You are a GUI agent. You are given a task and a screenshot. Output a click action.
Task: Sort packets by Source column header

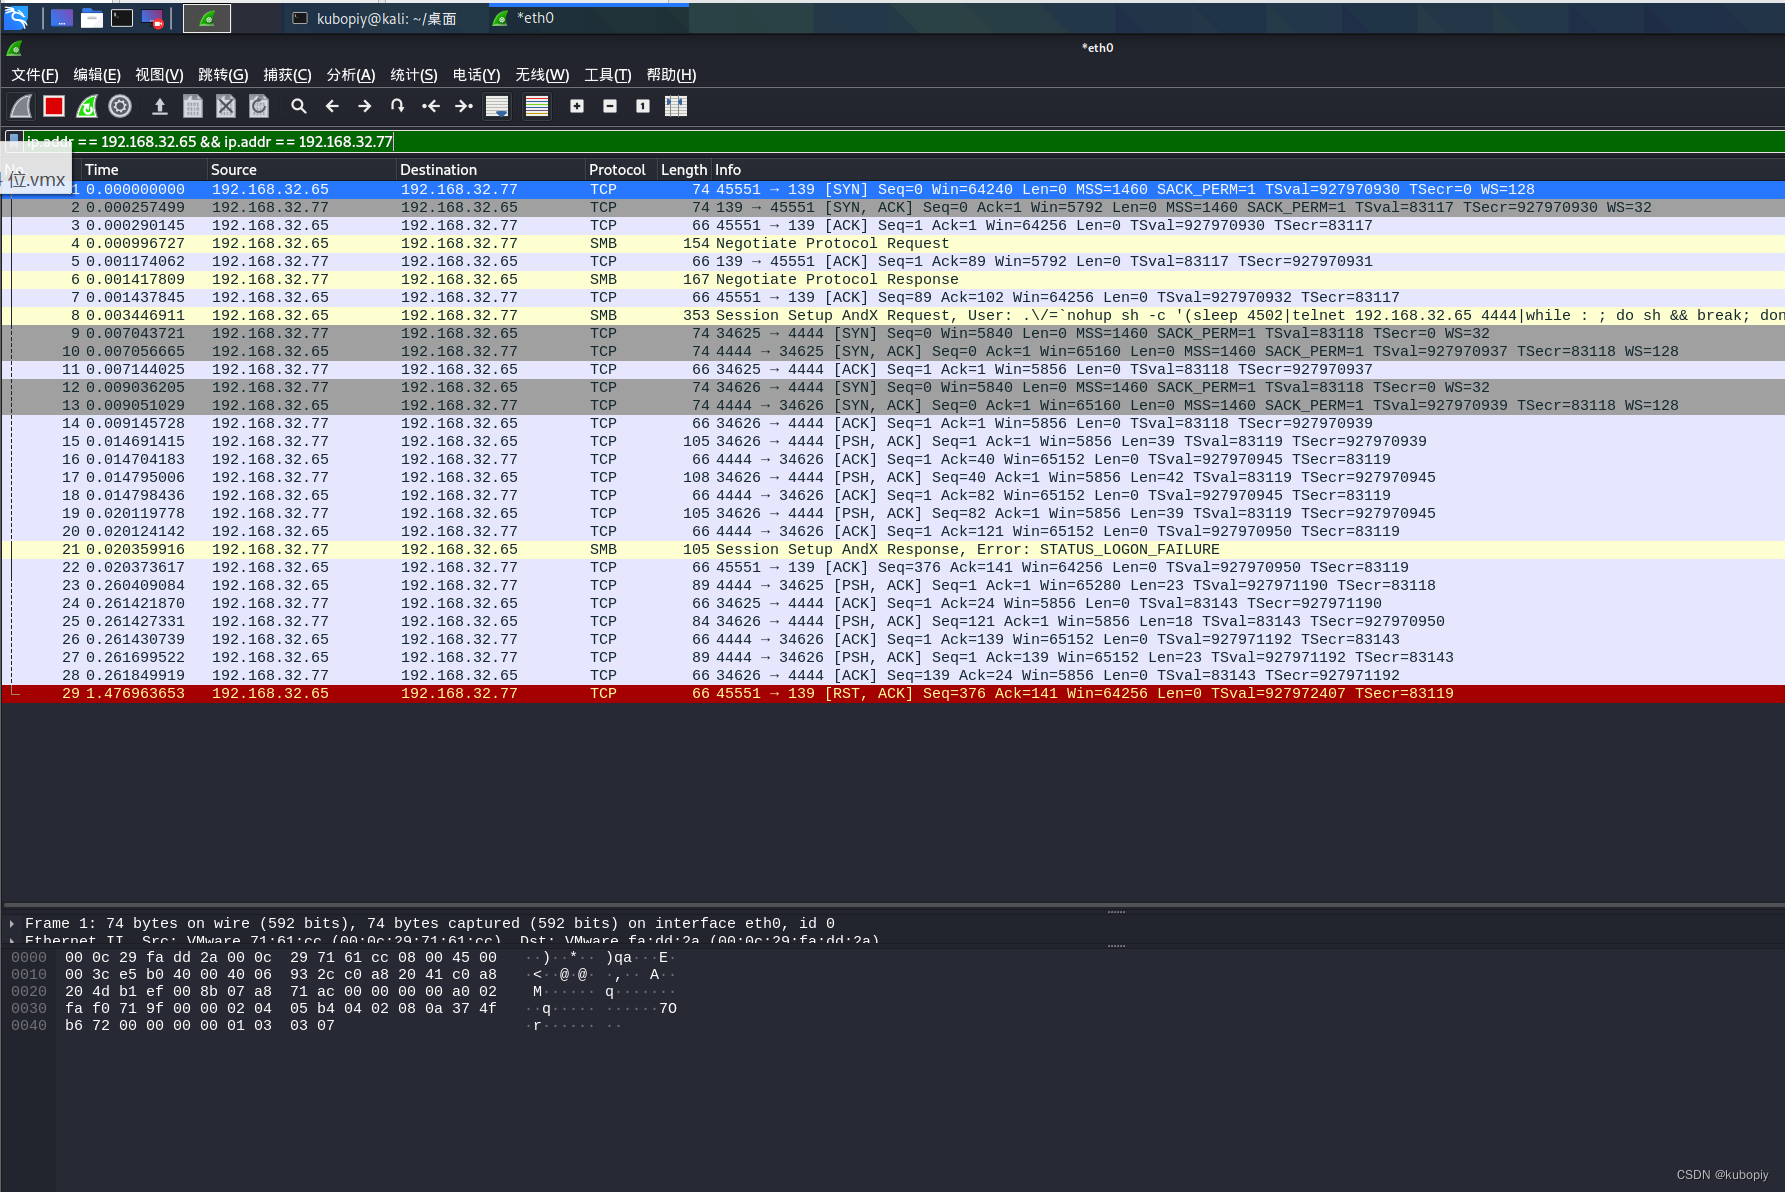301,170
